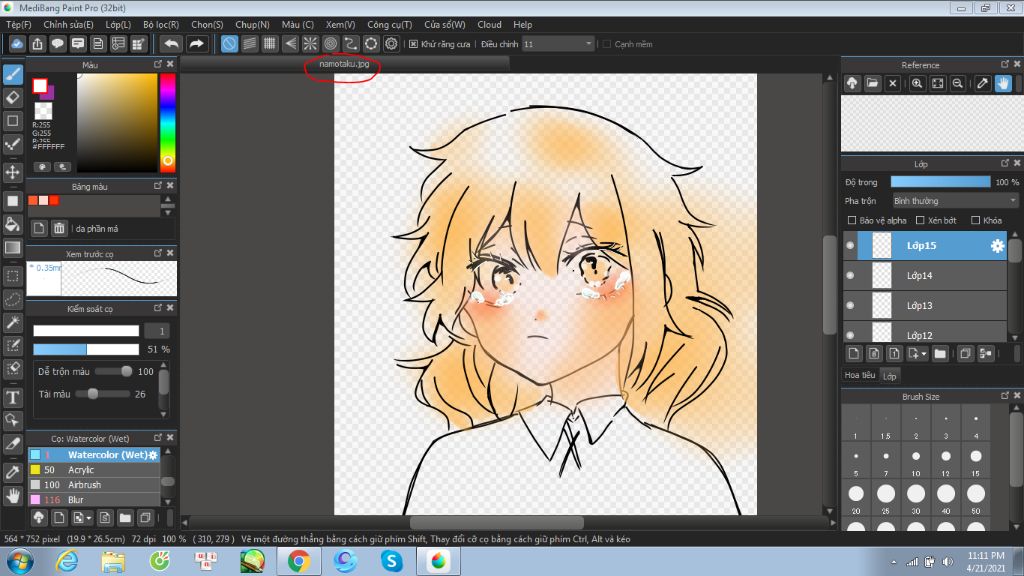Undock the Brush Size panel
The width and height of the screenshot is (1024, 576).
1005,396
